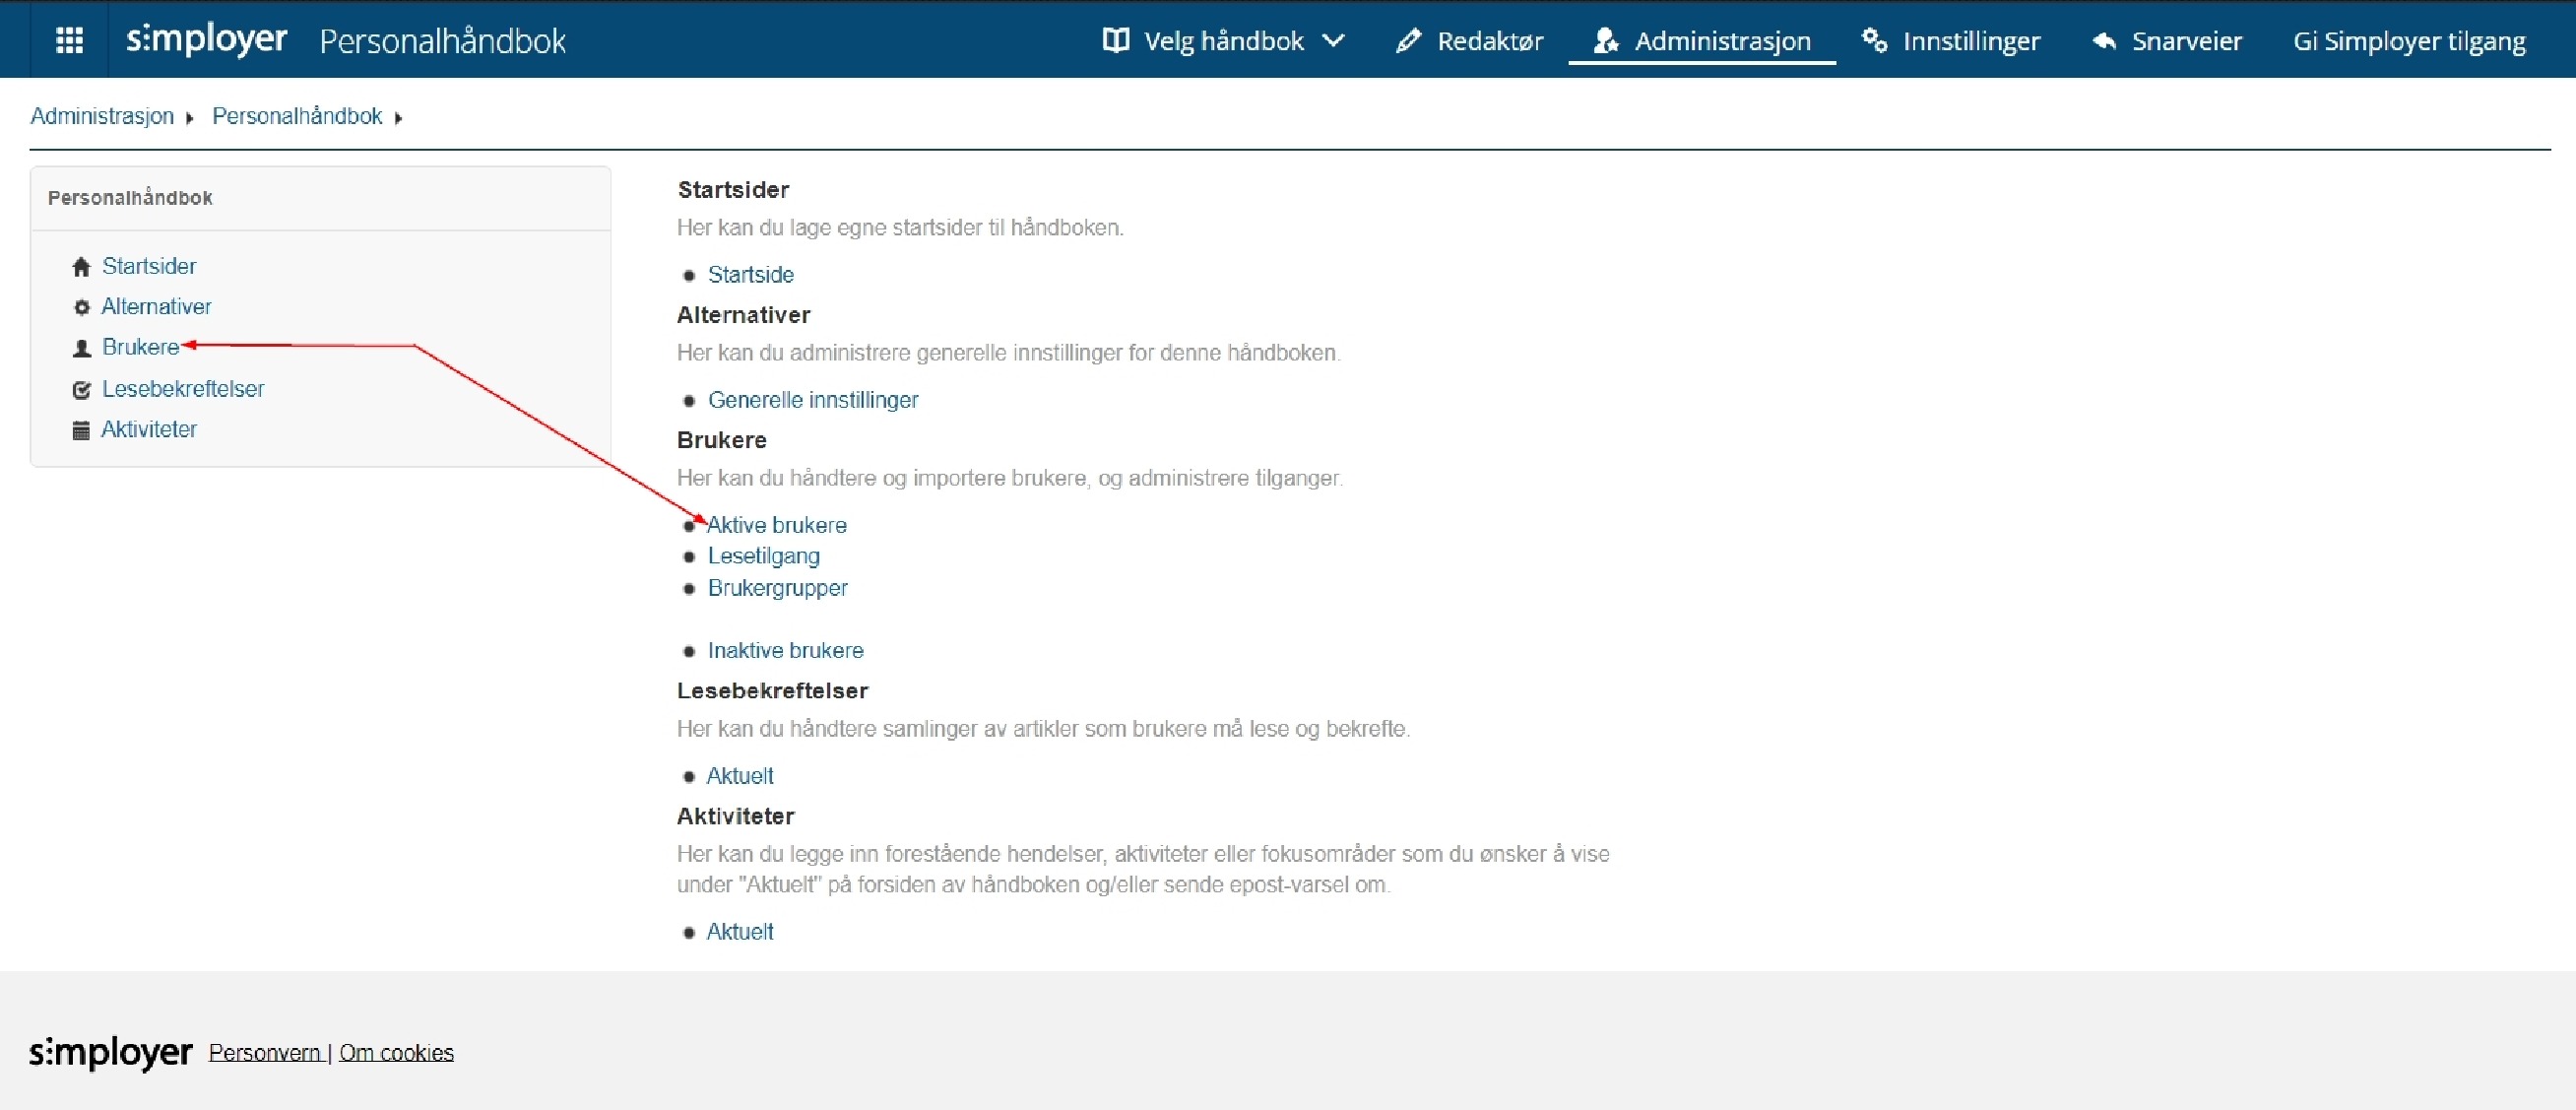The image size is (2576, 1110).
Task: Click the Simployer logo in header
Action: pos(206,40)
